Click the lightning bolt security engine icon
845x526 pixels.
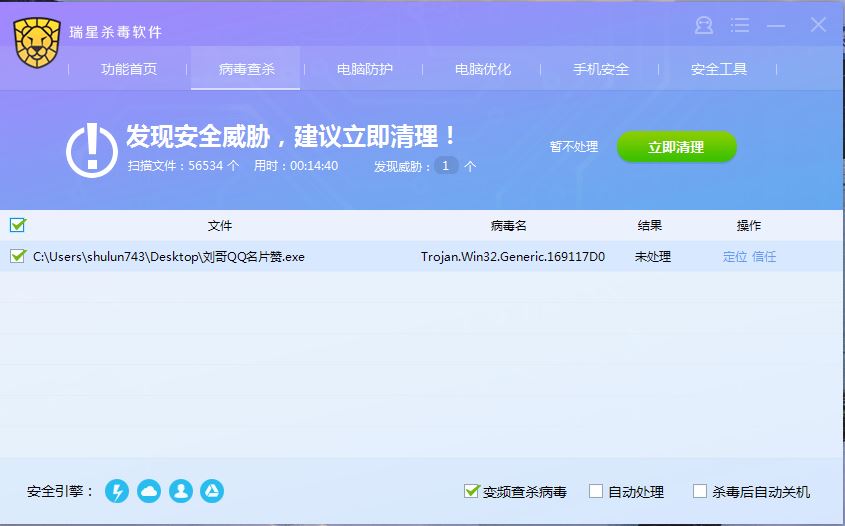(117, 491)
